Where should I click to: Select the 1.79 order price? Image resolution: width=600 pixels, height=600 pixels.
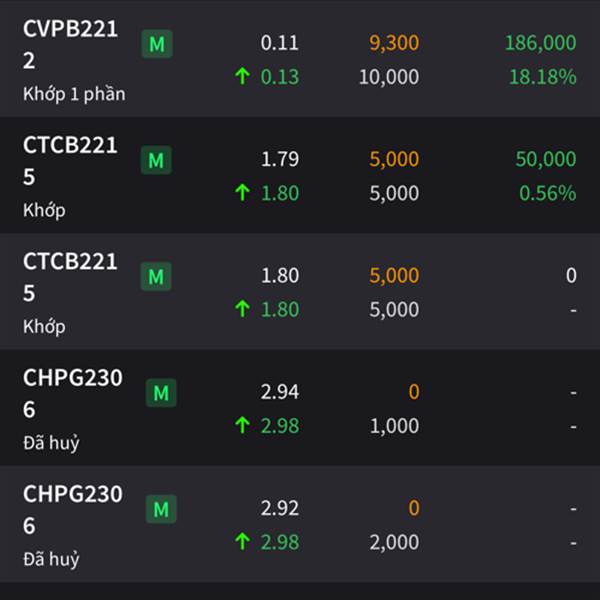(280, 159)
